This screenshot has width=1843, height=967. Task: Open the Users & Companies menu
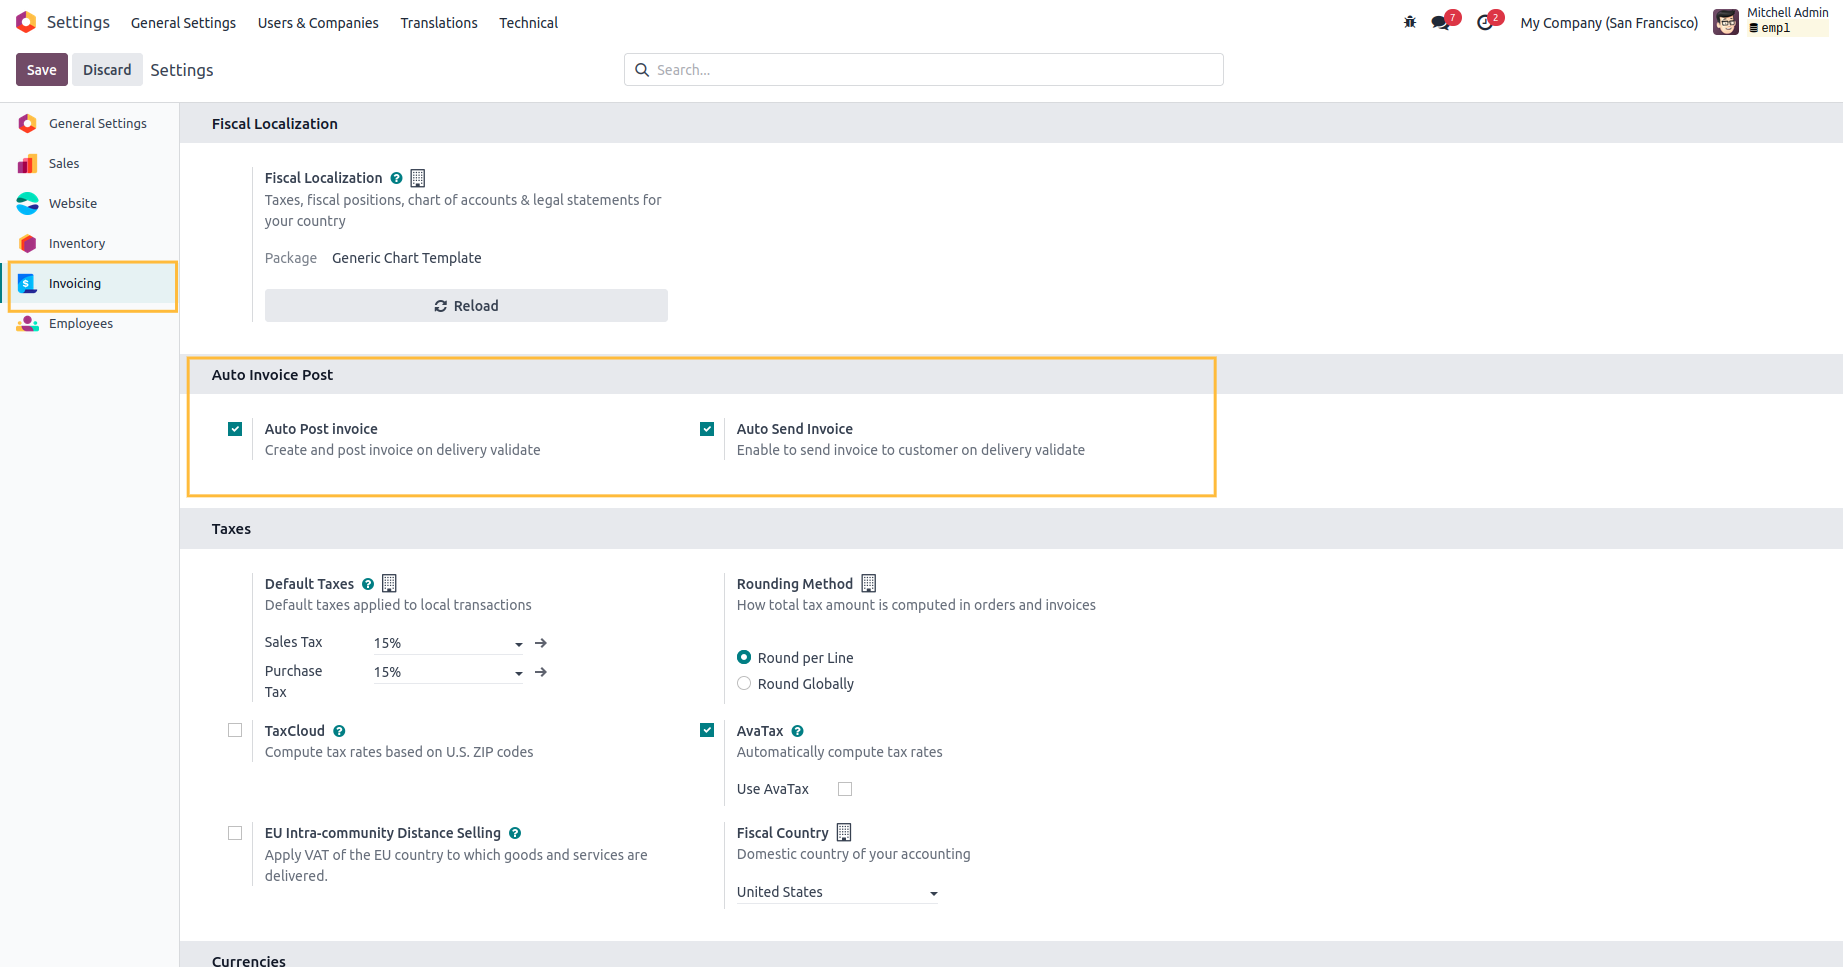point(318,22)
